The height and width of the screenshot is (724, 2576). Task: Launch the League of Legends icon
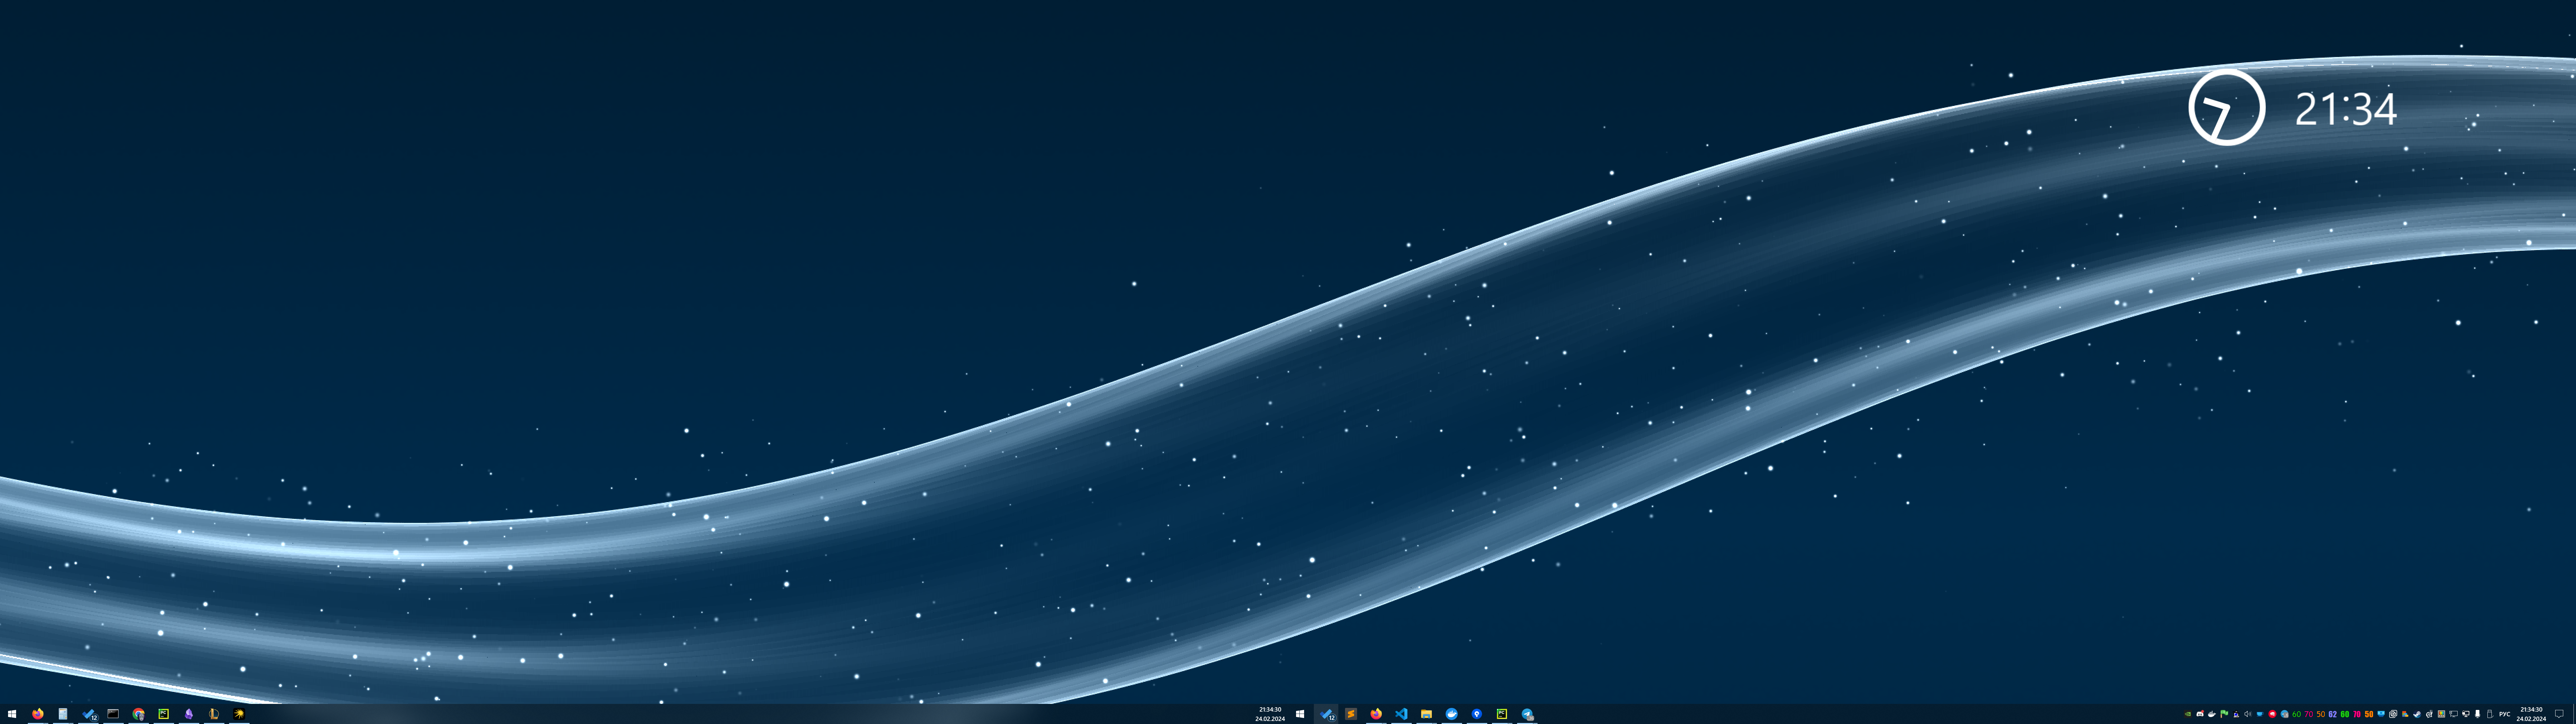click(214, 714)
